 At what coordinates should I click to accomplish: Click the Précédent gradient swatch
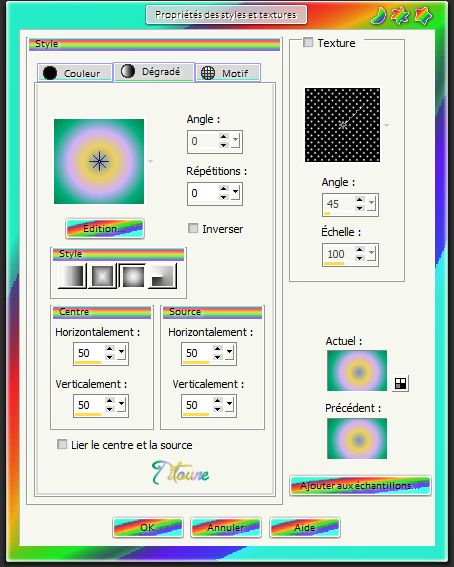point(357,438)
